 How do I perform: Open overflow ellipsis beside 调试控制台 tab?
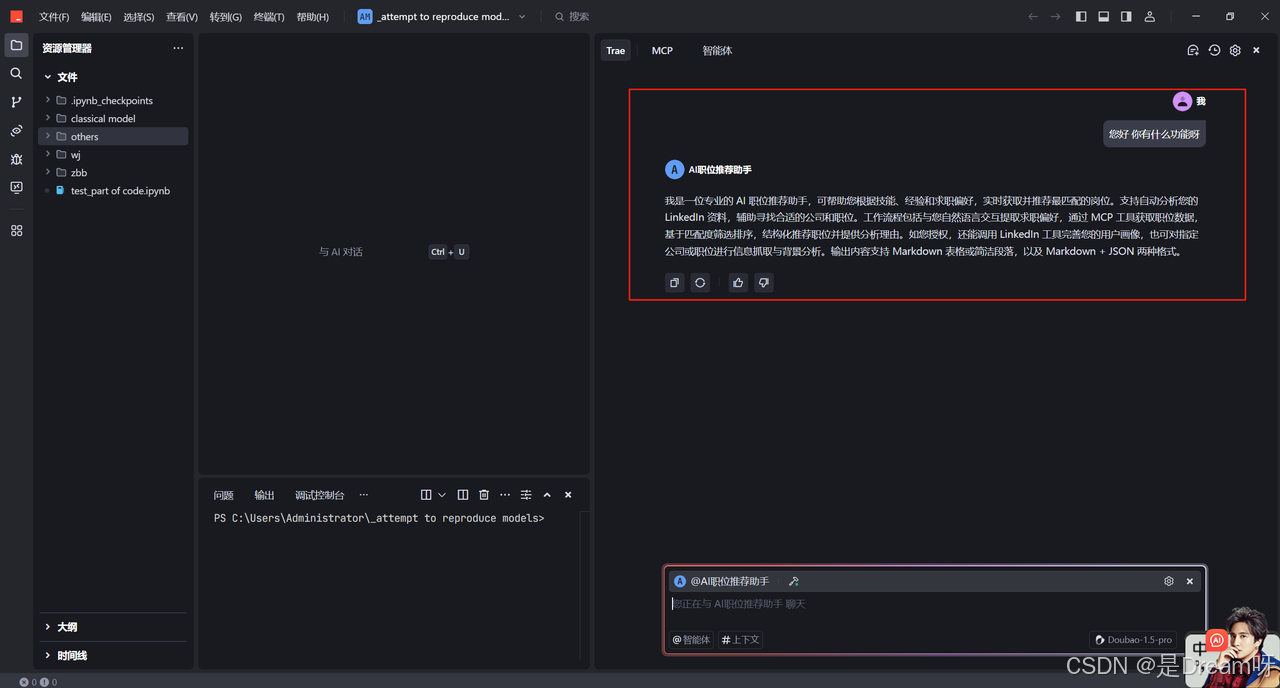[x=364, y=495]
